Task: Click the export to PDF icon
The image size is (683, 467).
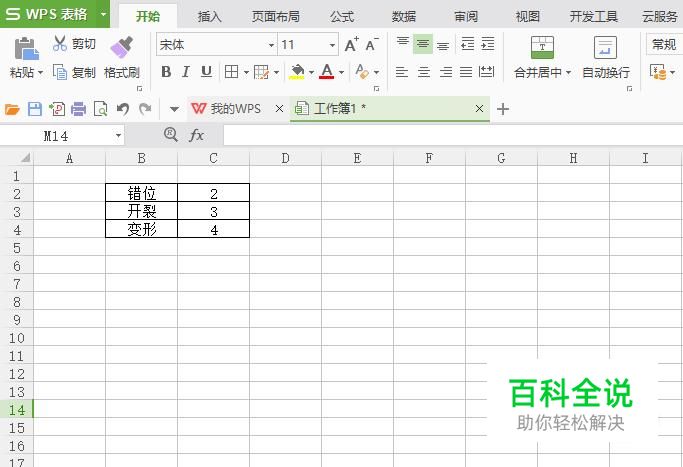Action: pyautogui.click(x=57, y=108)
